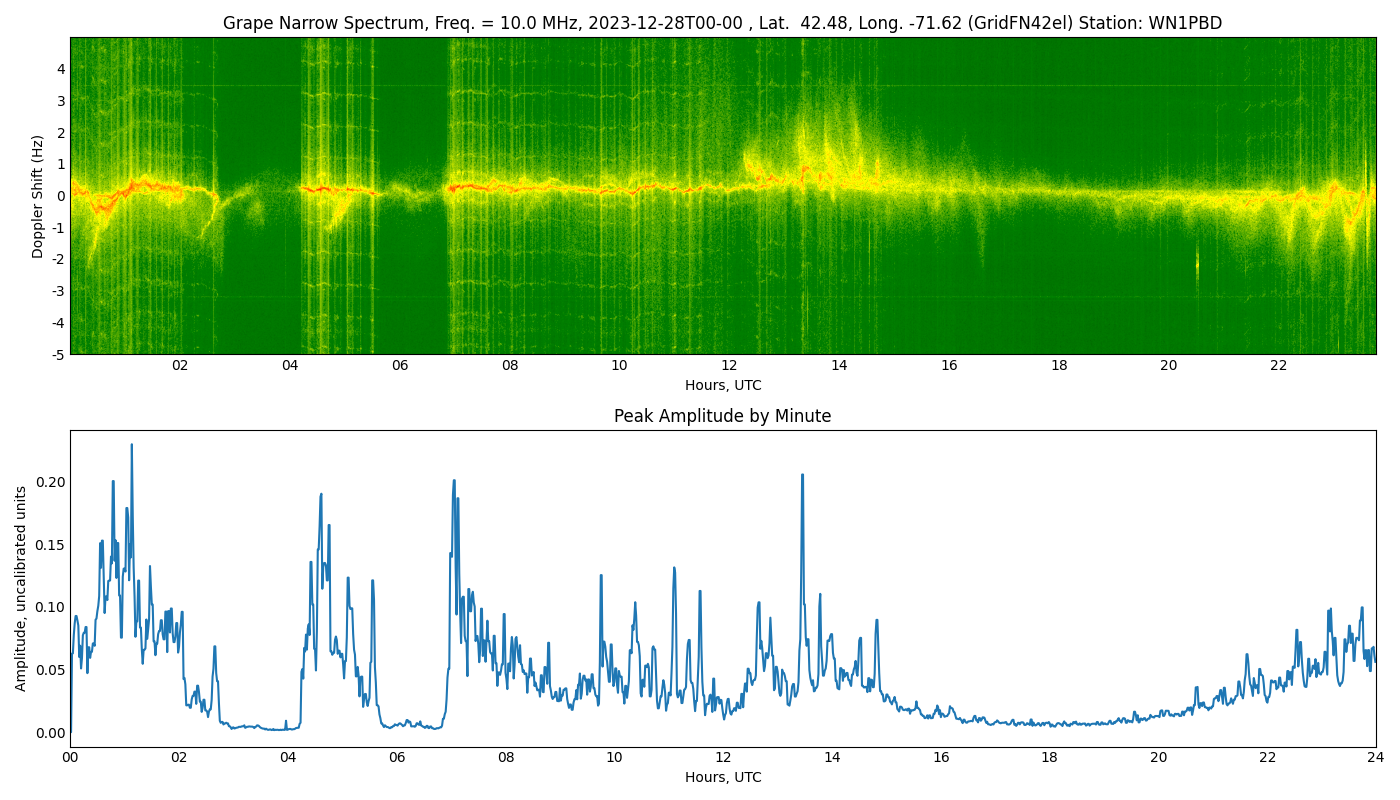The height and width of the screenshot is (800, 1400).
Task: Click Hours, UTC label under spectrum plot
Action: pyautogui.click(x=722, y=385)
